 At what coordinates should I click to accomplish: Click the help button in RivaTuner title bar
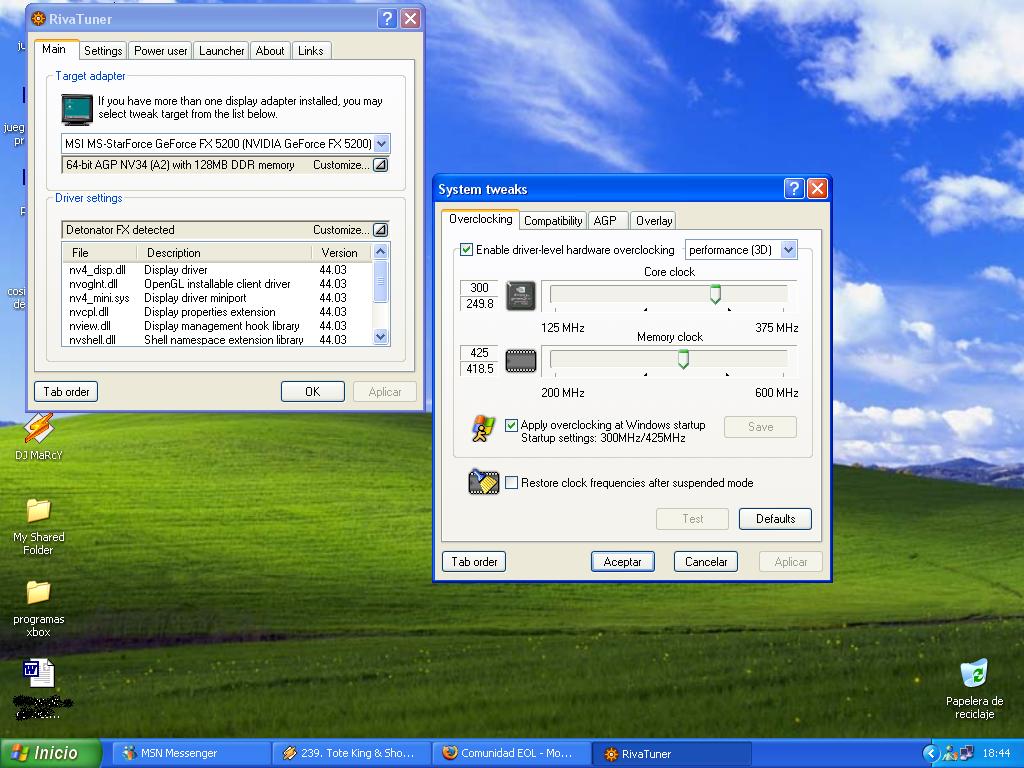point(387,18)
